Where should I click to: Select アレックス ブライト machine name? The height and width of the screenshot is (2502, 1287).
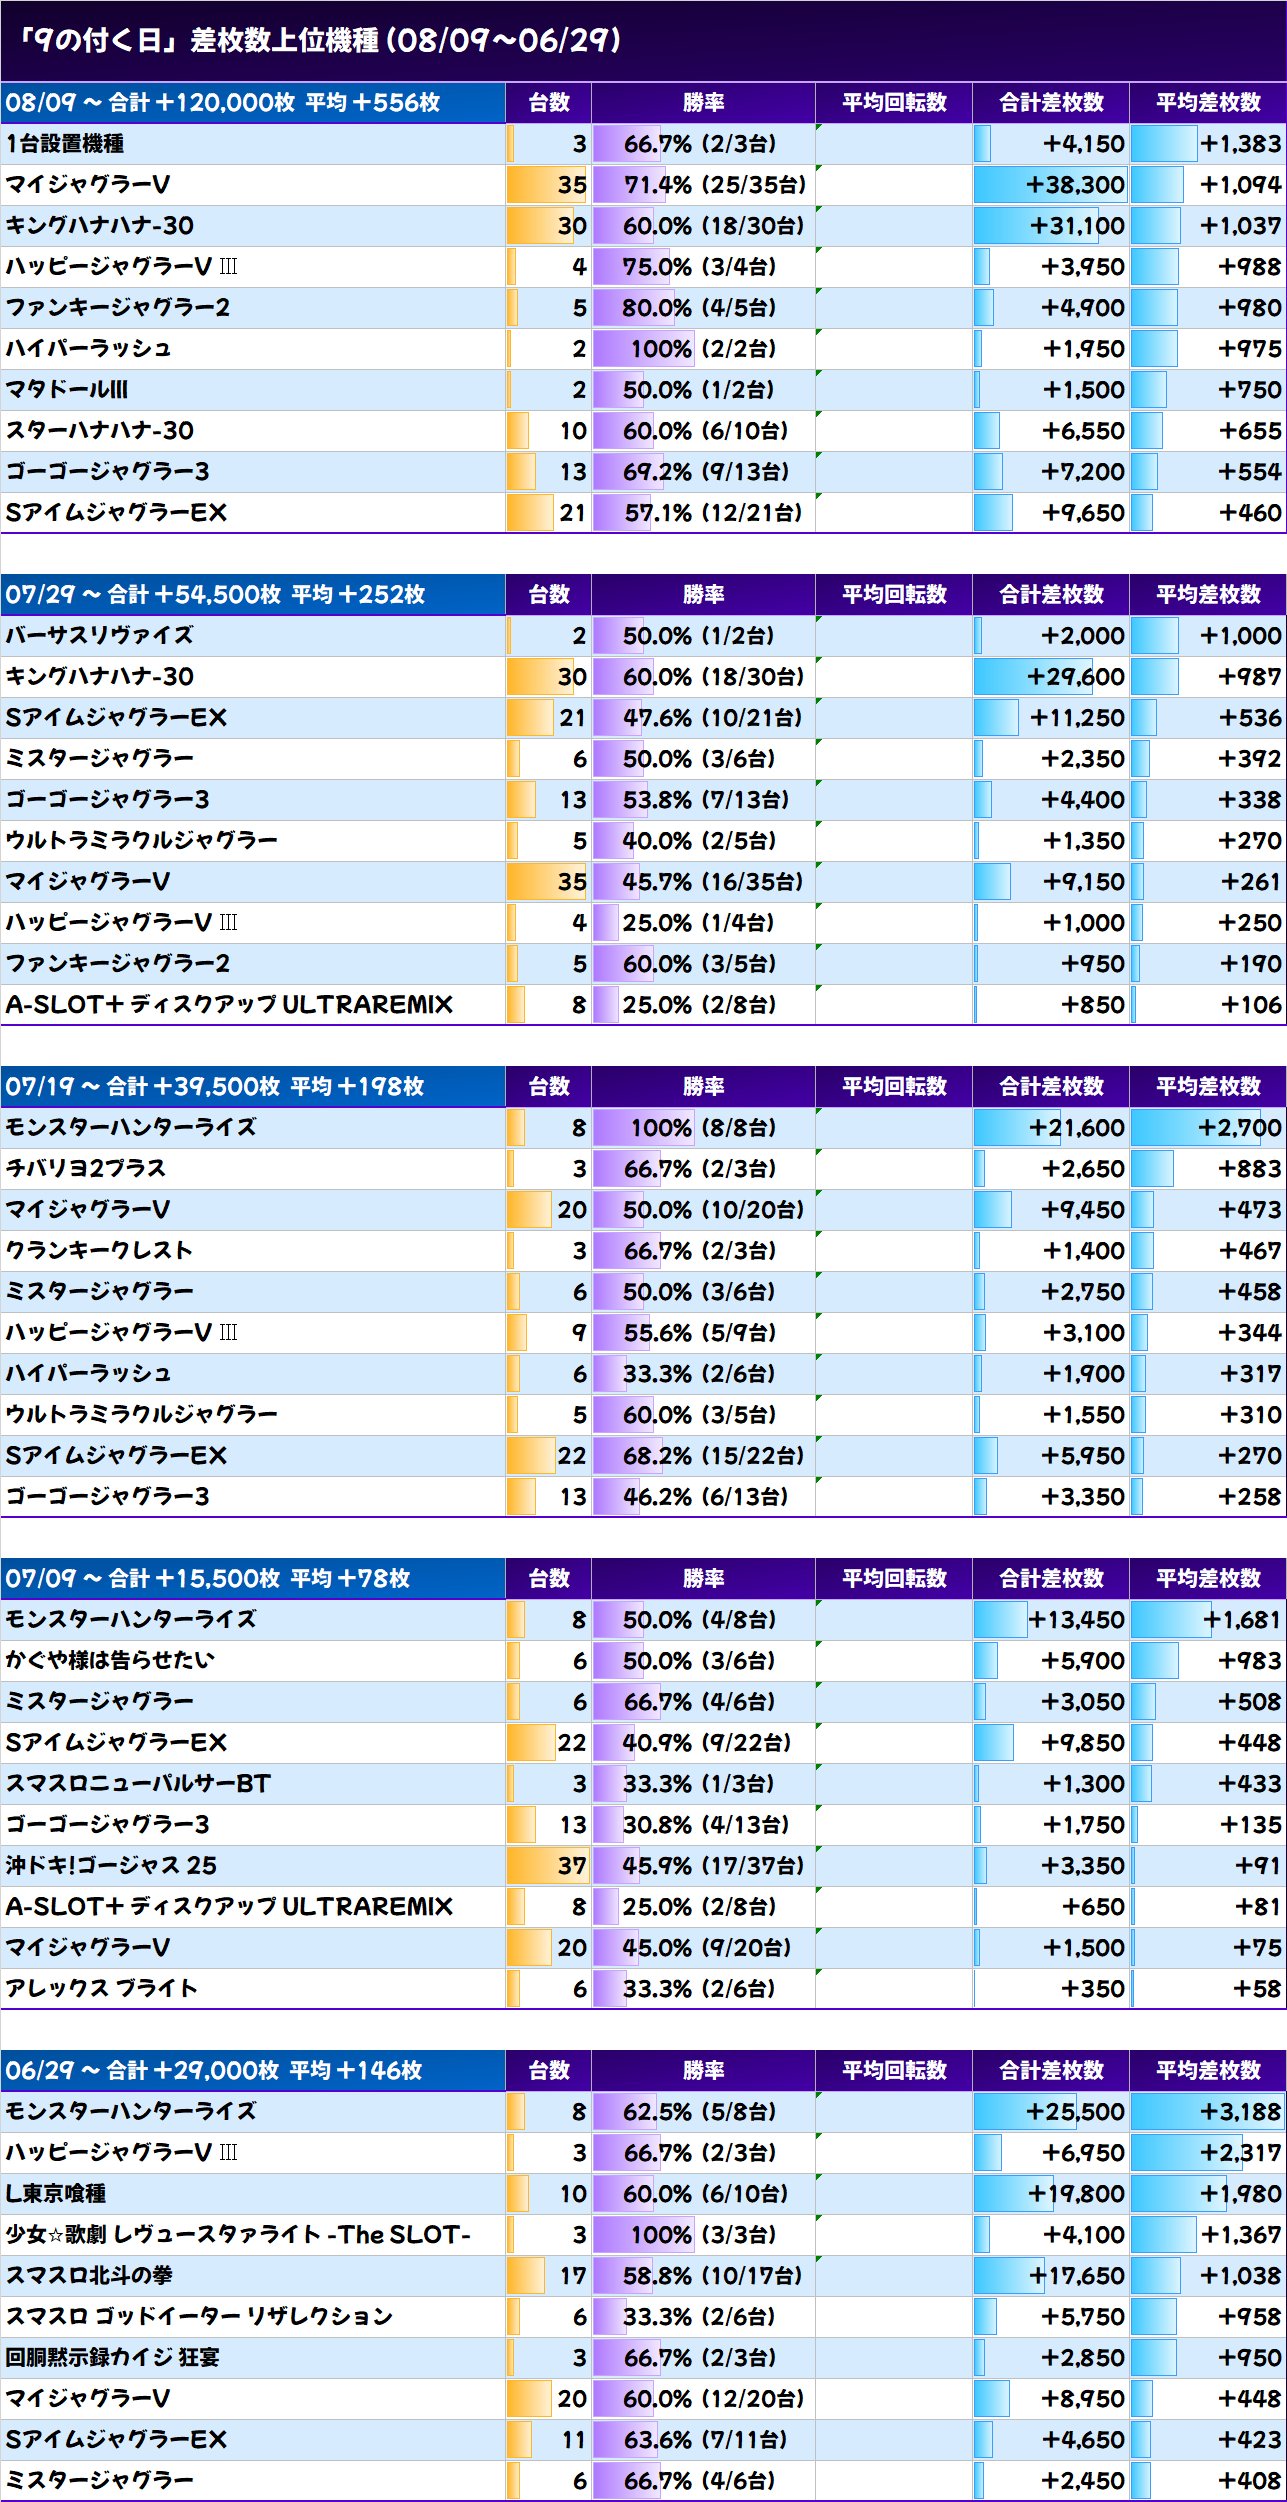[101, 1989]
